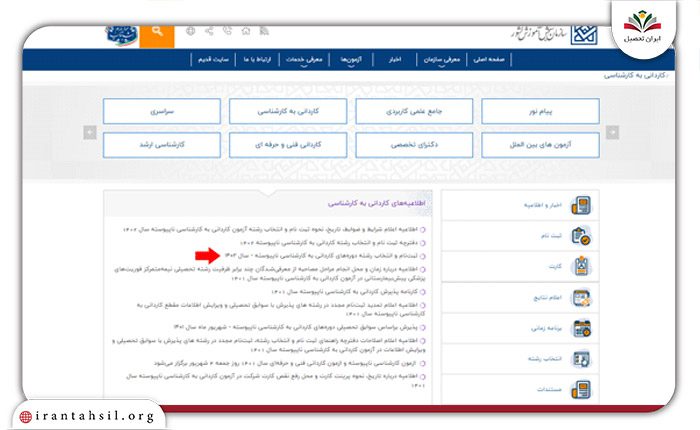The width and height of the screenshot is (700, 430).
Task: Open ثبت‌نام و انتخاب رشته دوره‌های کاردانی link
Action: coord(321,256)
